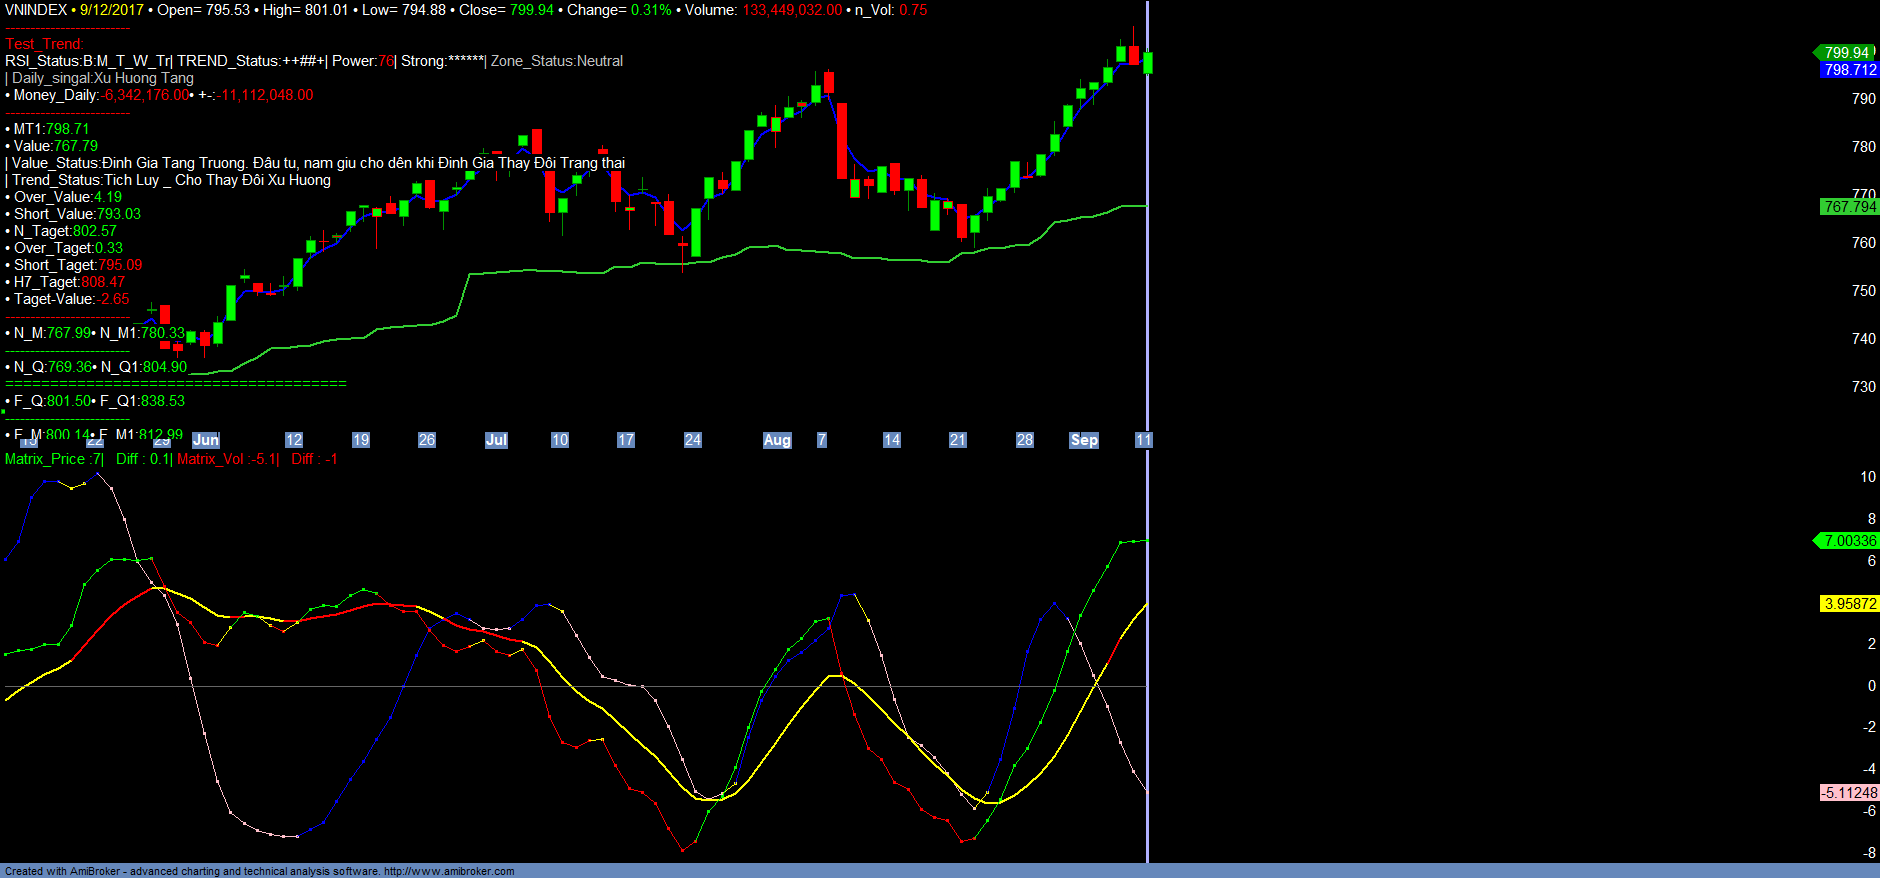Click the date marker 28 on axis

1025,440
